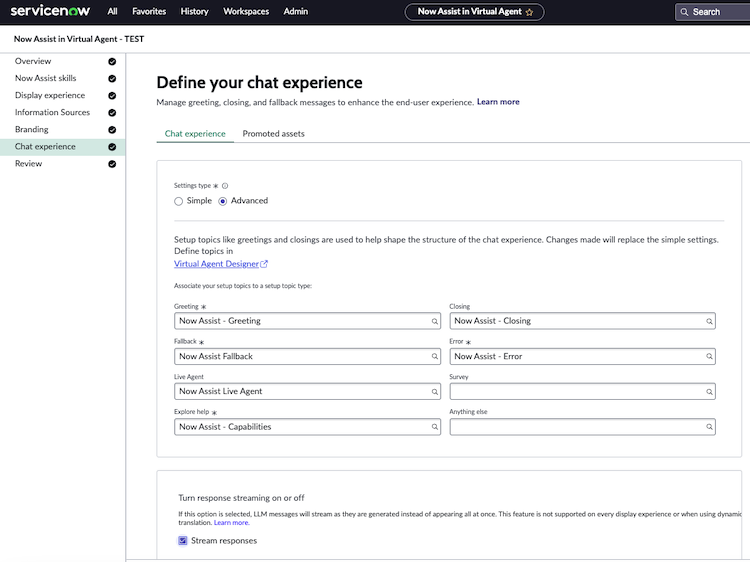
Task: Click the Now Assist in Virtual Agent header pill
Action: click(474, 12)
